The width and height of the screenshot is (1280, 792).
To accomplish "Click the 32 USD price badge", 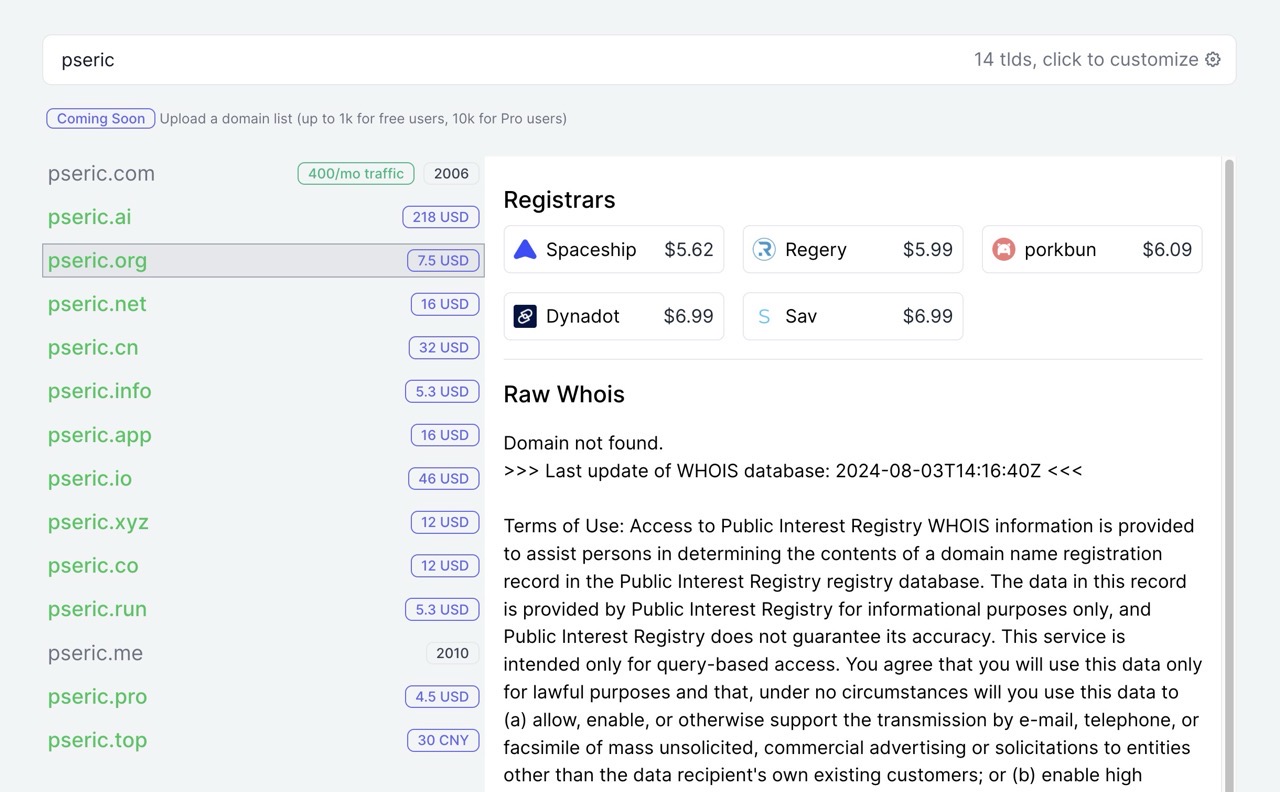I will (x=444, y=348).
